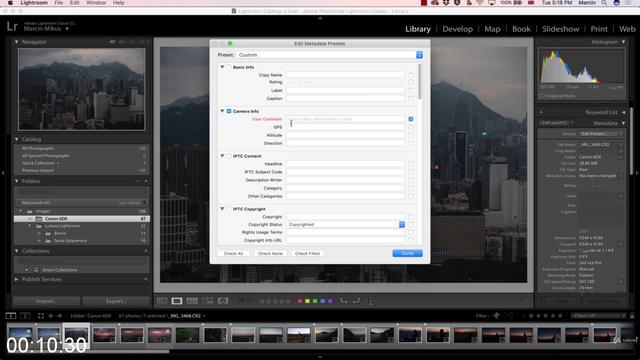Collapse the IPTC Content section triangle
The width and height of the screenshot is (640, 360).
point(222,156)
